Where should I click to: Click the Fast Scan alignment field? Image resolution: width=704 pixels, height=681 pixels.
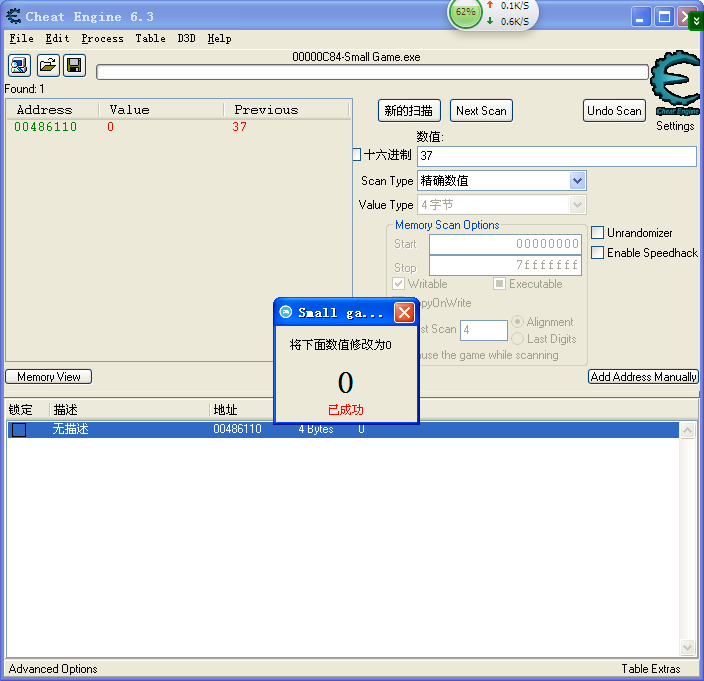point(484,330)
